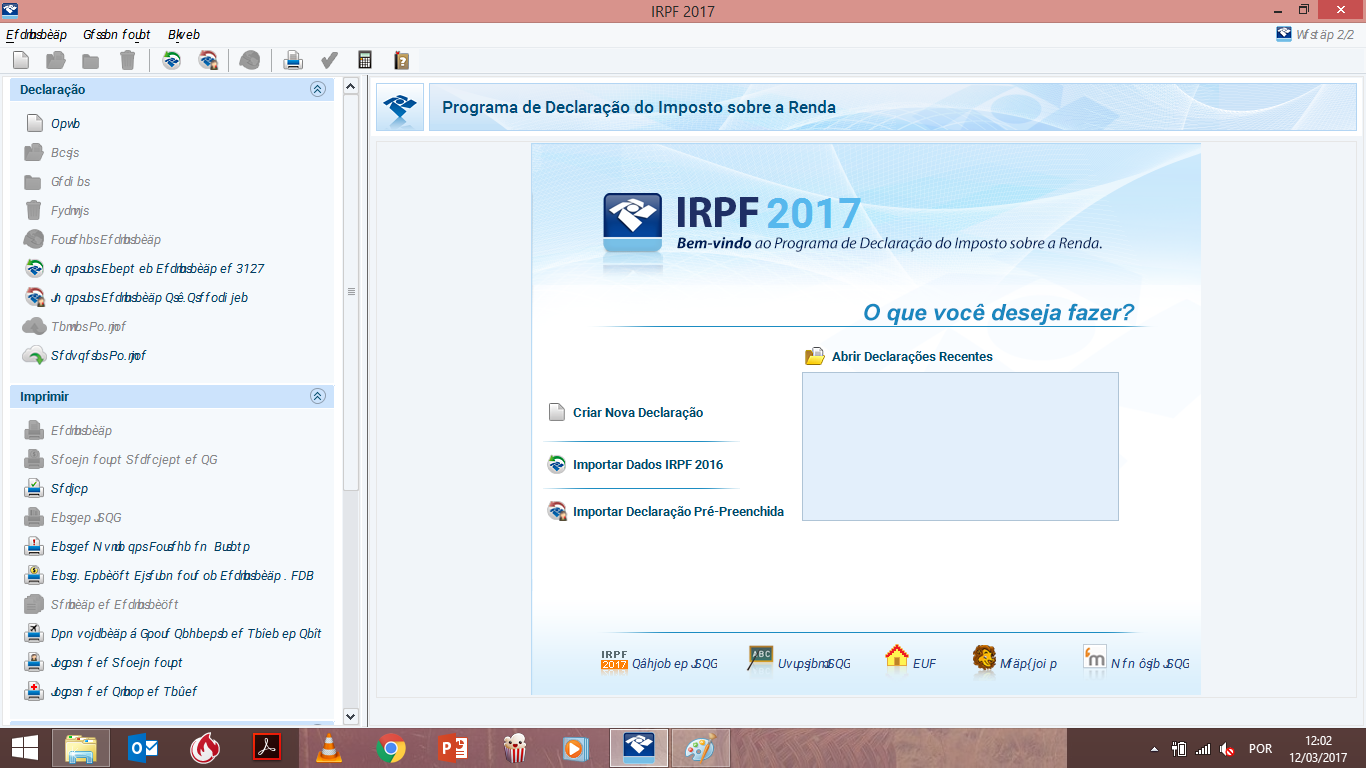Click the close folder toolbar icon
The width and height of the screenshot is (1366, 768).
click(x=91, y=61)
